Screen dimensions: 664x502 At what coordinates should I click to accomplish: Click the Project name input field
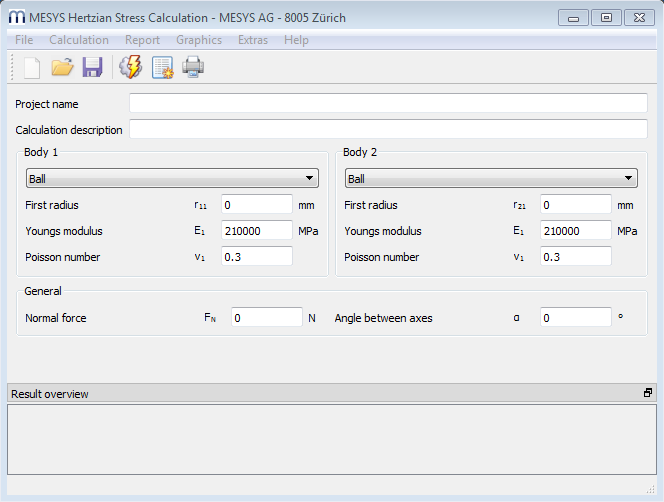pyautogui.click(x=388, y=104)
